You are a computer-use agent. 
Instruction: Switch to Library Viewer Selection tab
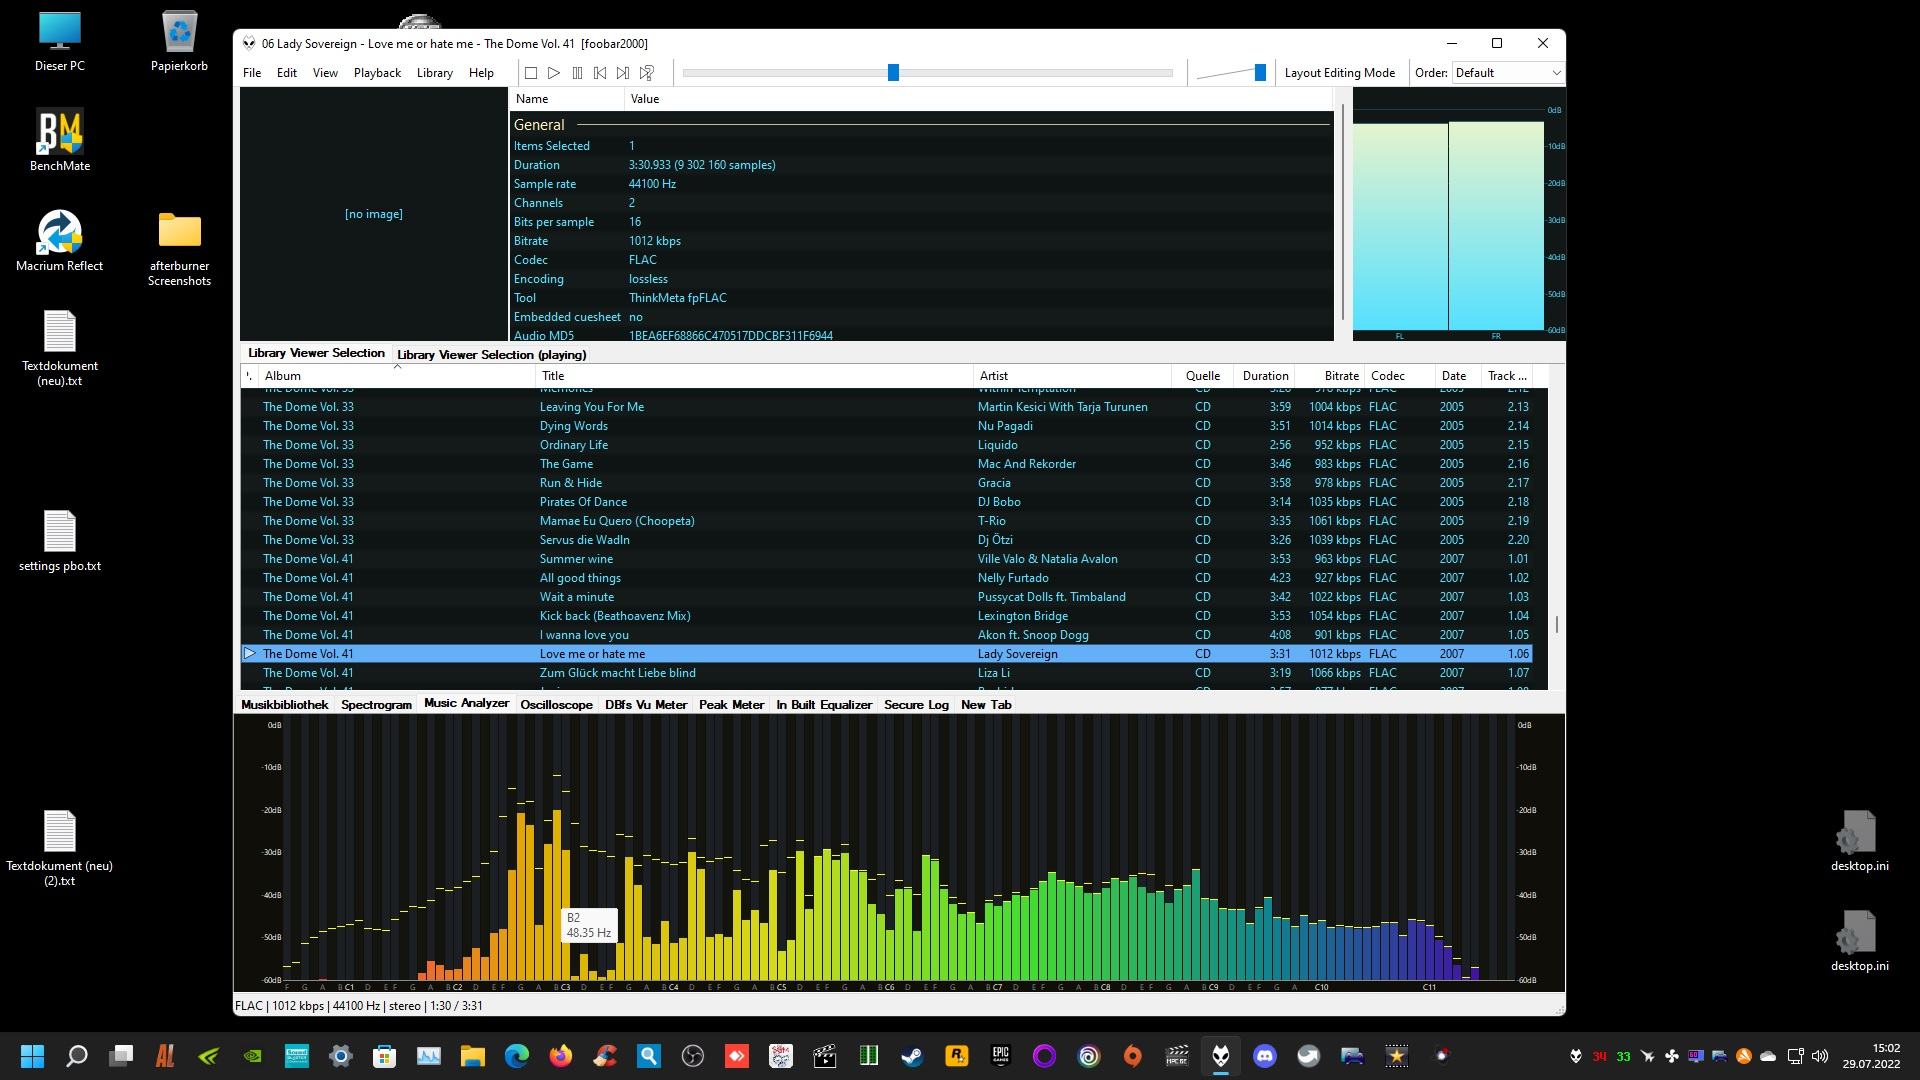pos(316,353)
